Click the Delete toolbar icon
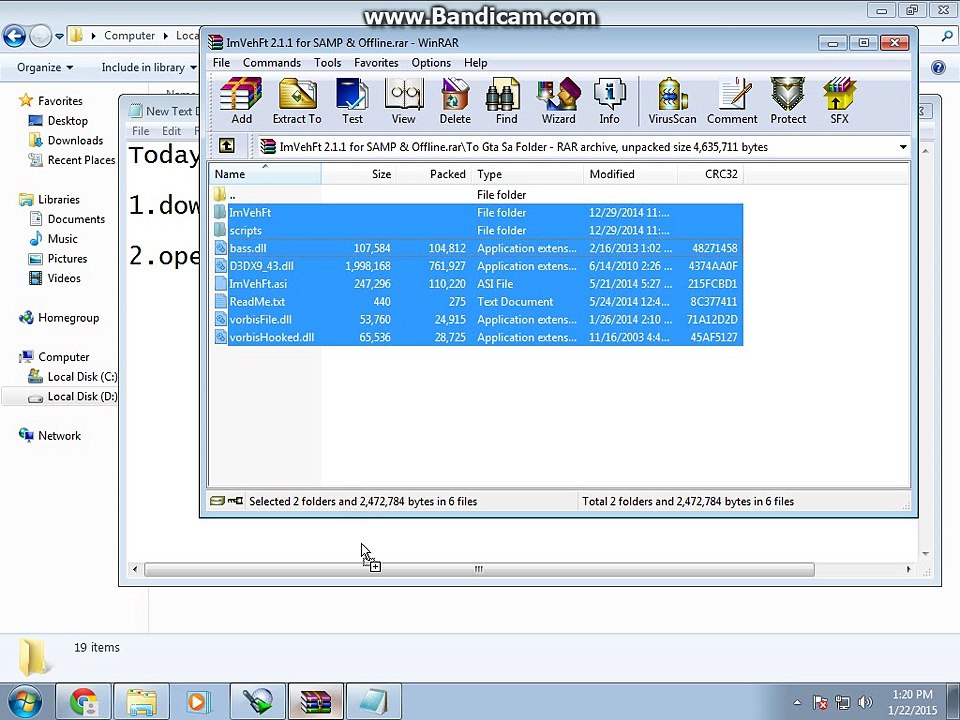This screenshot has height=720, width=960. [x=455, y=102]
